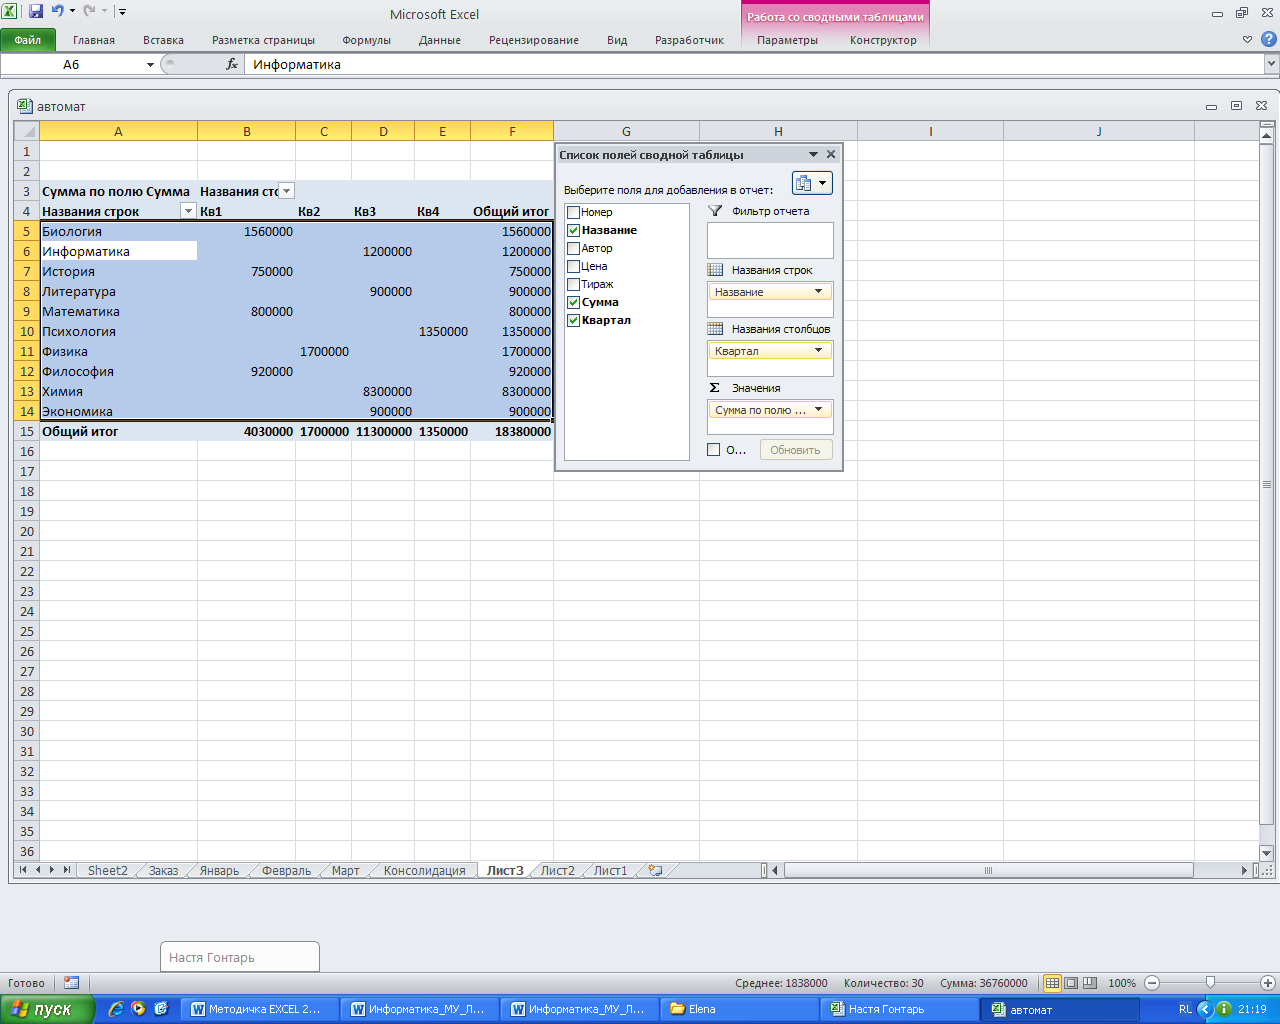Screen dimensions: 1280x1024
Task: Undo the last action in the quick access toolbar
Action: (x=57, y=11)
